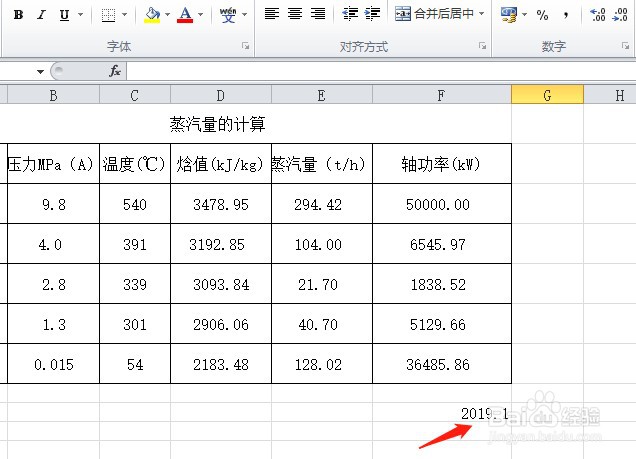Select cell with value 50000.00
The width and height of the screenshot is (636, 459).
442,204
